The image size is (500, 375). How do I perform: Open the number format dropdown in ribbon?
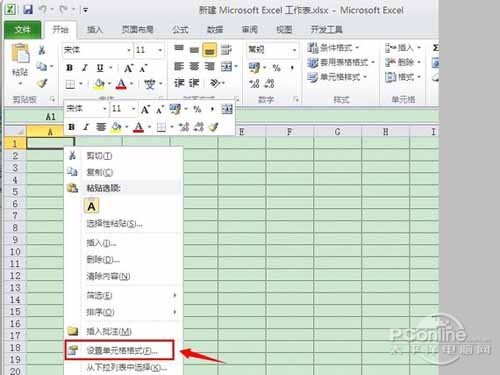(294, 50)
